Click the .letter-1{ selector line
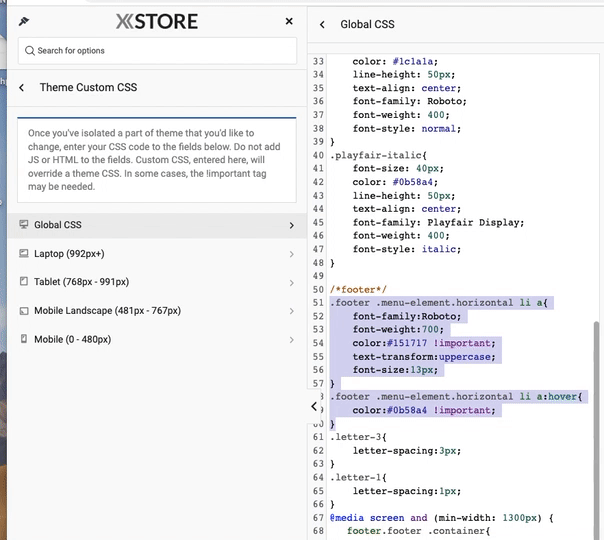The width and height of the screenshot is (604, 540). click(x=358, y=478)
